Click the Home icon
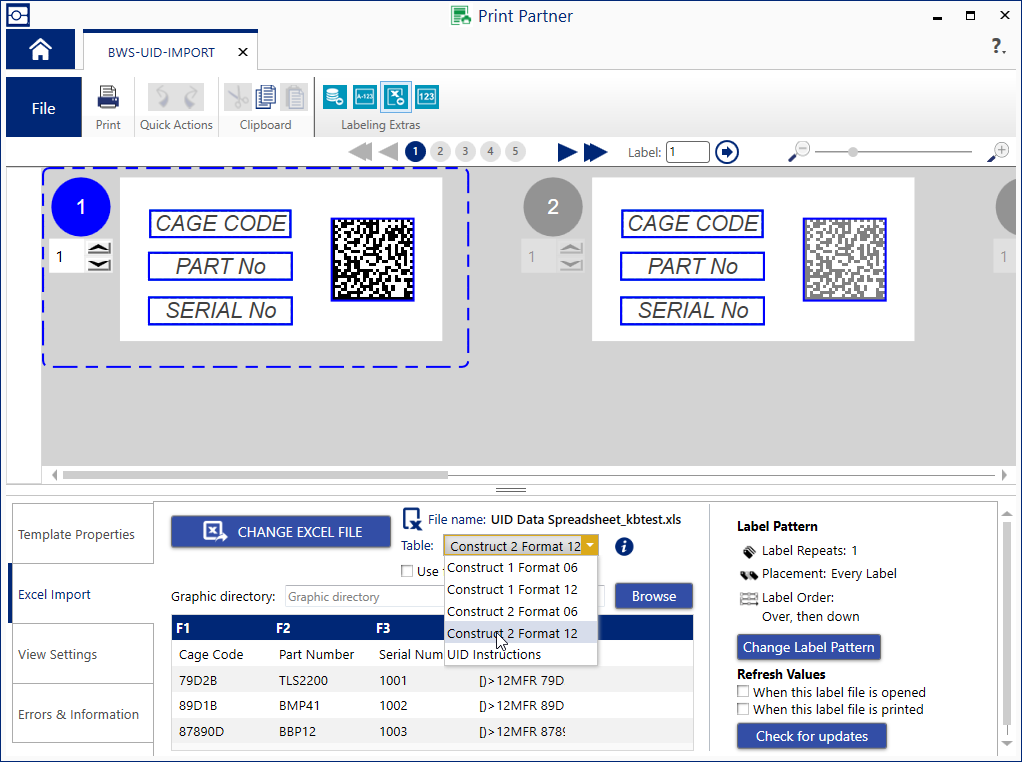1022x762 pixels. coord(40,50)
